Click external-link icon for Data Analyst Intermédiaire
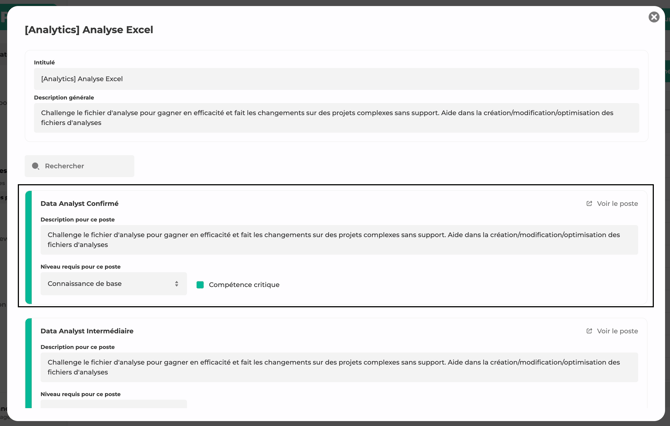The width and height of the screenshot is (670, 426). click(589, 331)
